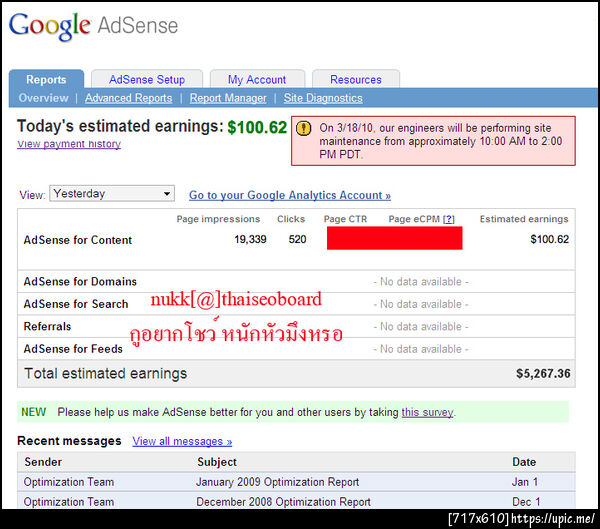
Task: Open January 2009 Optimization Report message
Action: (x=277, y=482)
